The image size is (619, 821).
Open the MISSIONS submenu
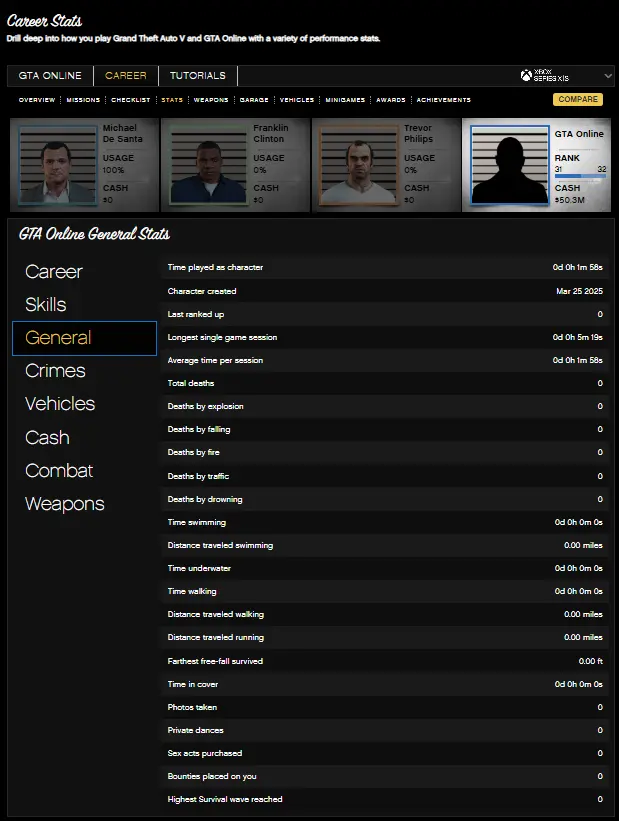83,99
